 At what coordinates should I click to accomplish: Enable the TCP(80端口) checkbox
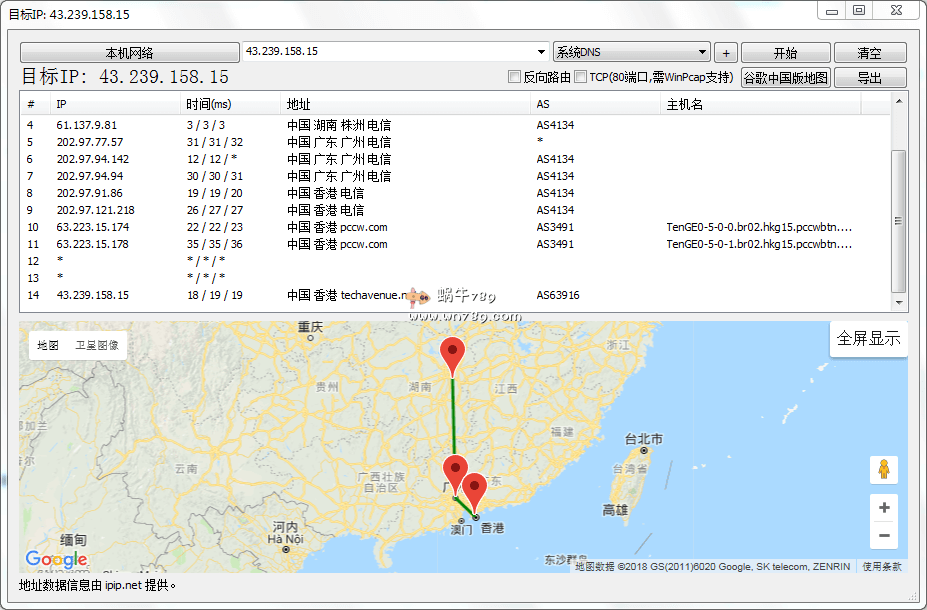(578, 76)
